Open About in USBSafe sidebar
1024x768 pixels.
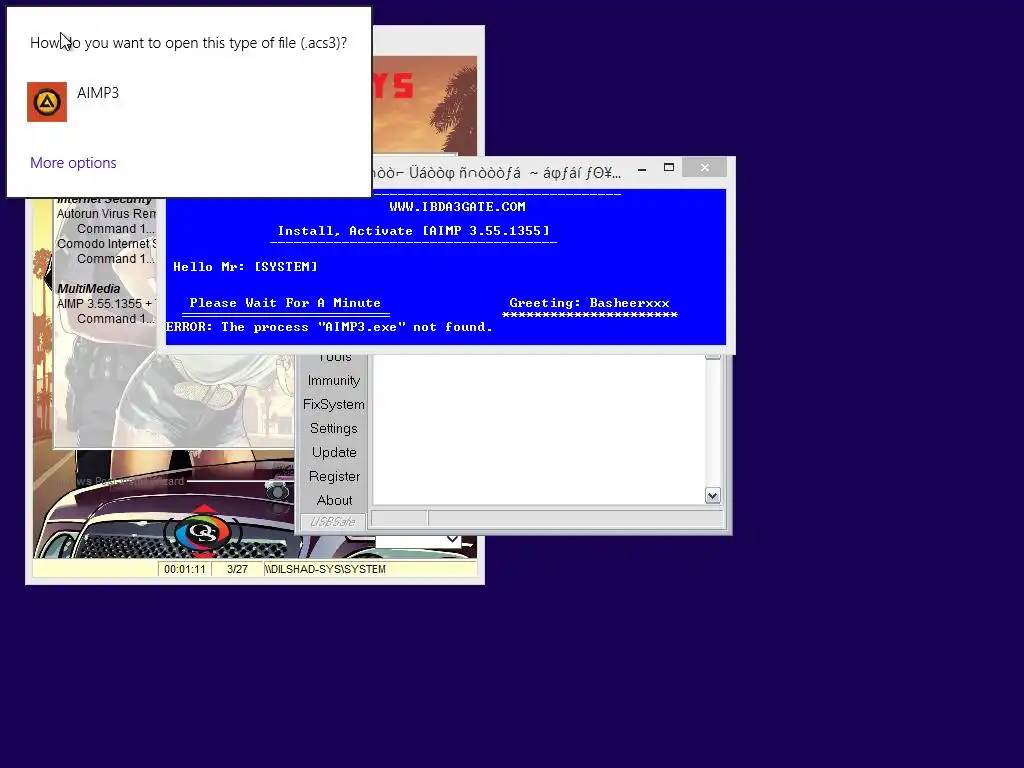point(334,500)
